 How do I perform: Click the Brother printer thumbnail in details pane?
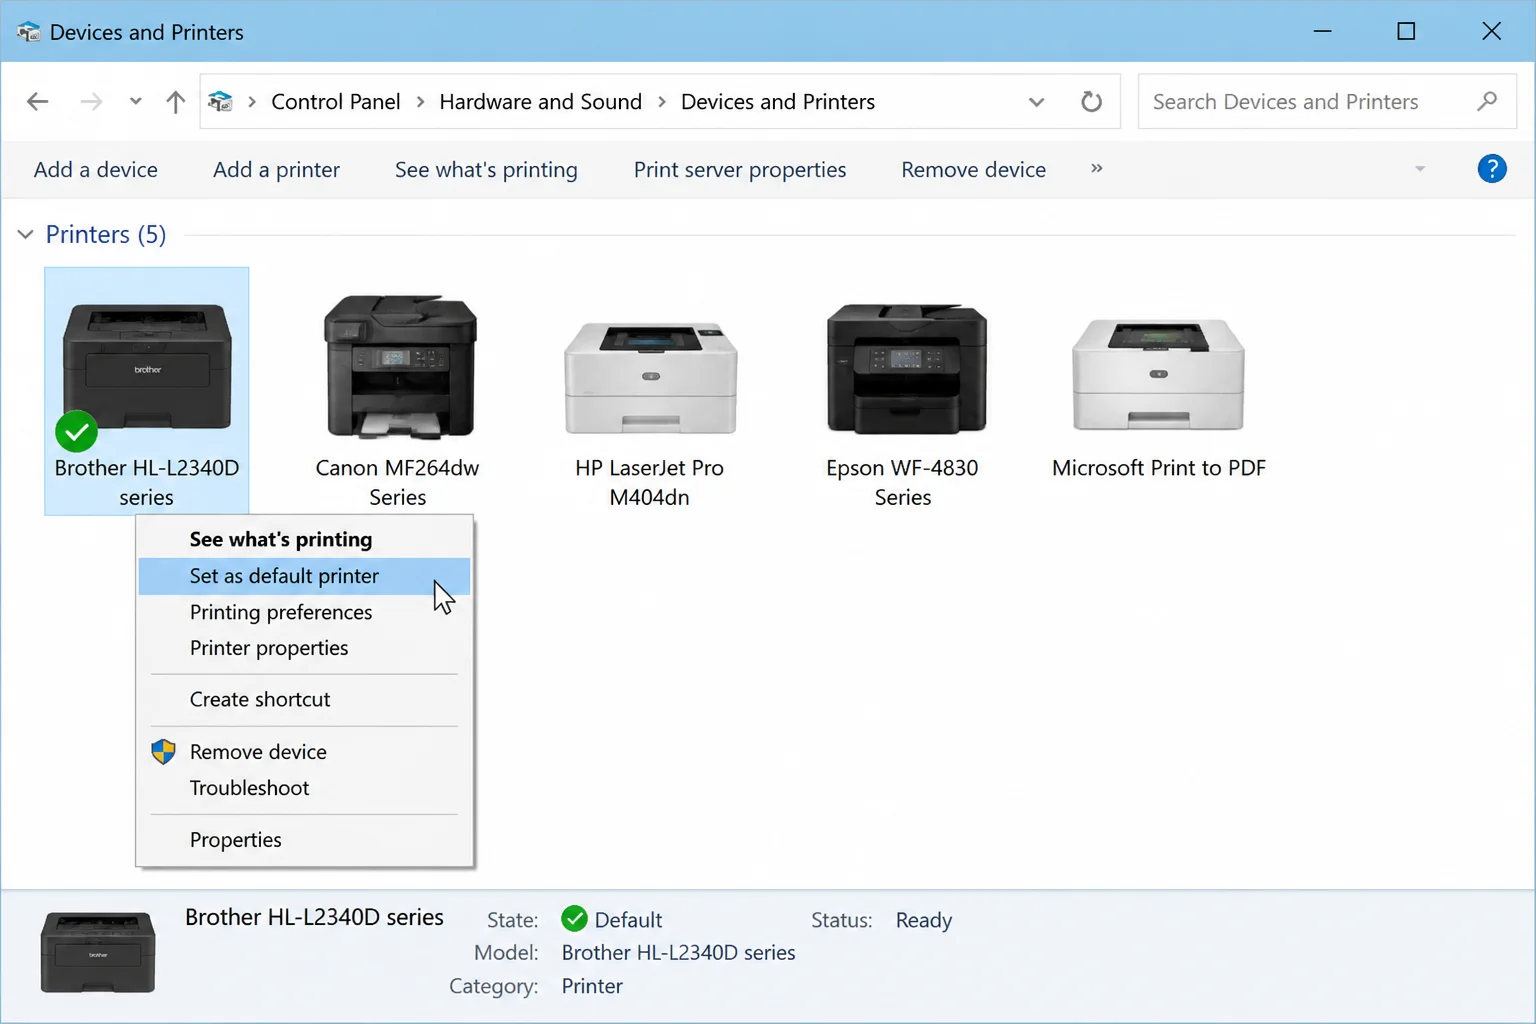click(98, 952)
